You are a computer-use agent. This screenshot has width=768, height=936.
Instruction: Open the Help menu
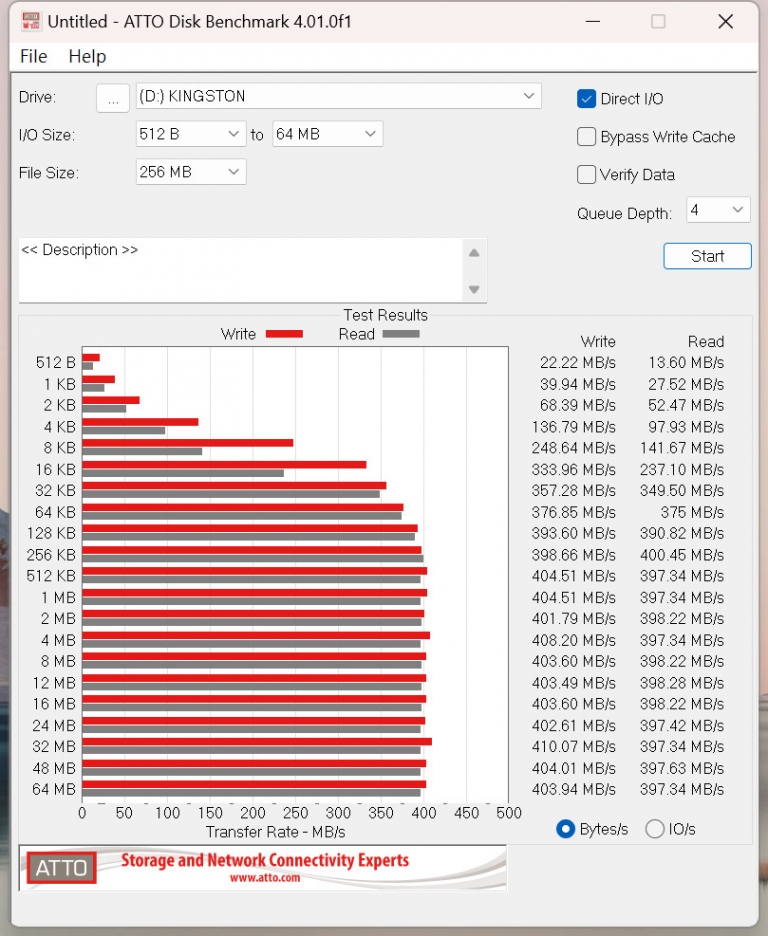click(x=87, y=56)
